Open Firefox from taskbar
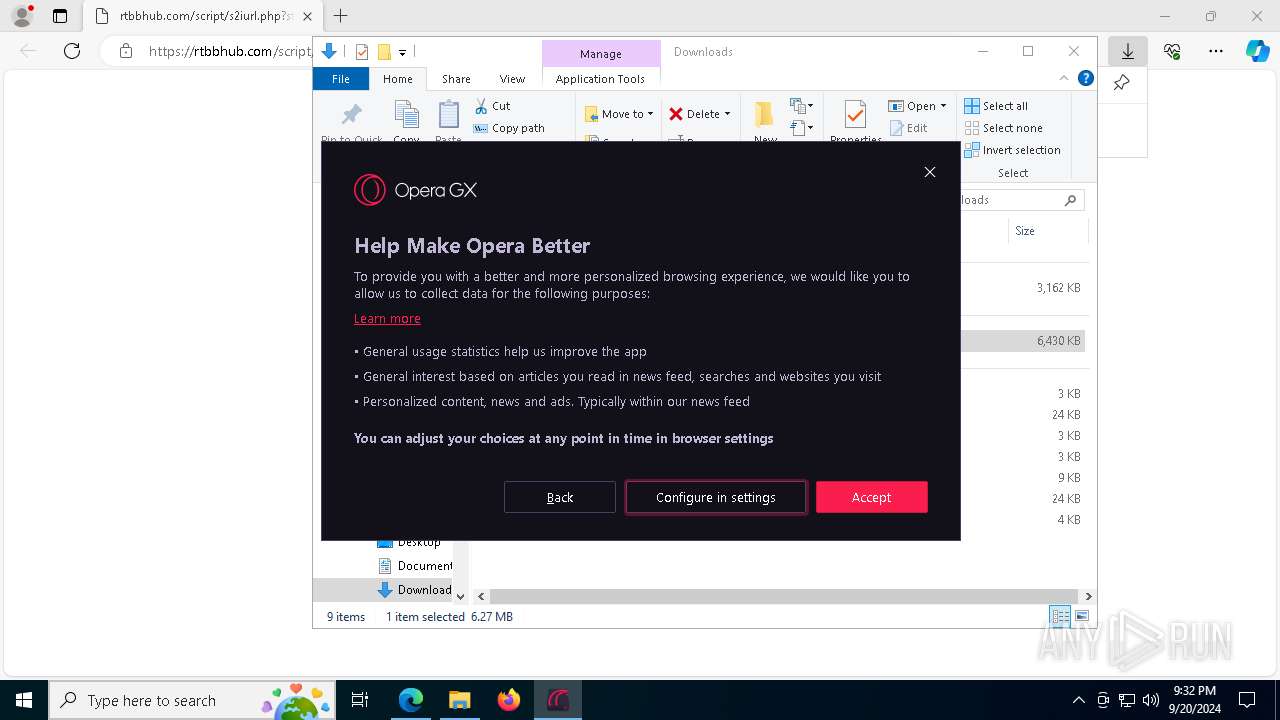Screen dimensions: 1280x720 (x=509, y=700)
